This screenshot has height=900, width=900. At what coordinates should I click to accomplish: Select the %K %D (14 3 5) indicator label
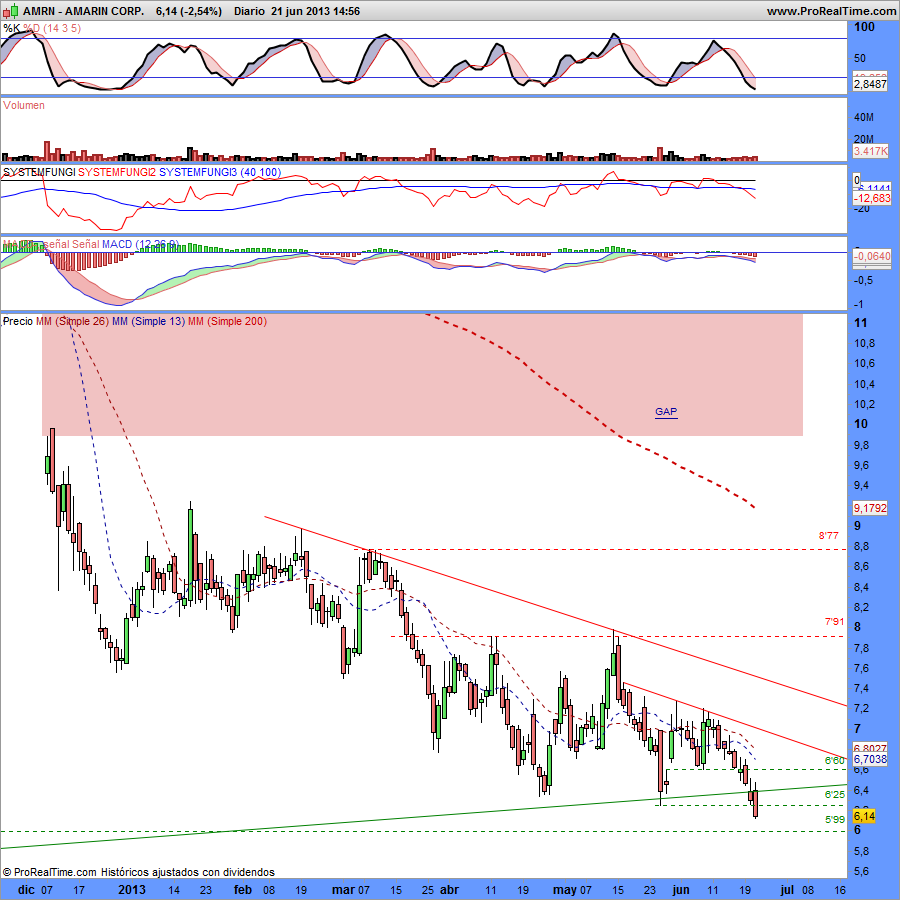click(42, 28)
